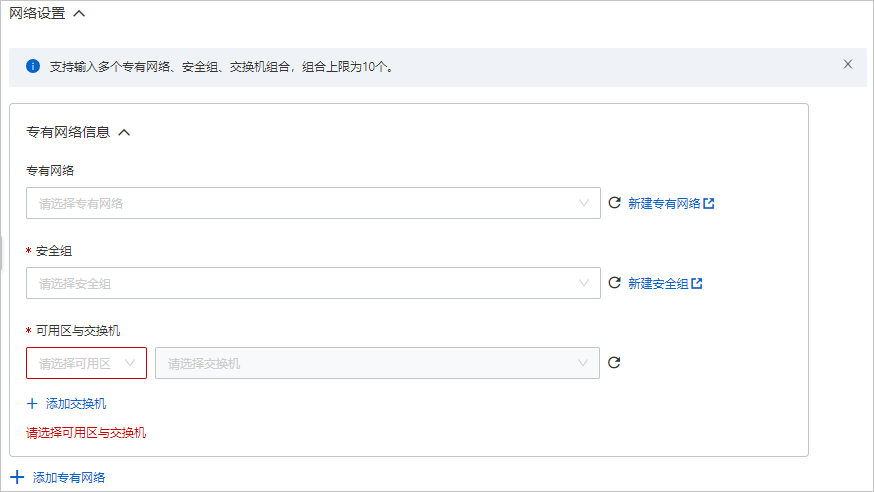The image size is (874, 492).
Task: Click the 专有网络 field label
Action: pos(50,171)
